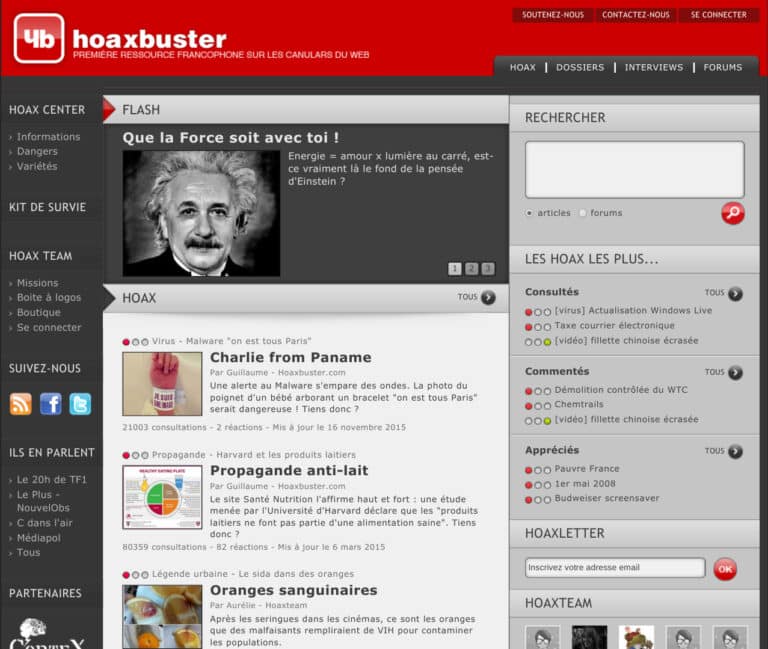Open Chemtrails link
The width and height of the screenshot is (768, 649).
578,405
